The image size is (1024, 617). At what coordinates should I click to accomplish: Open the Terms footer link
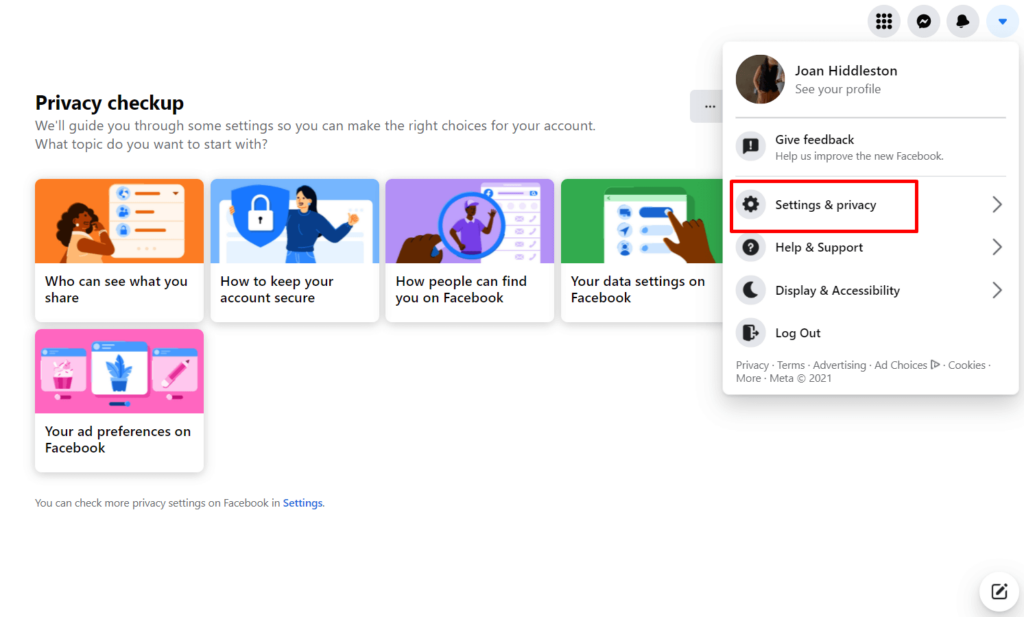click(x=791, y=365)
